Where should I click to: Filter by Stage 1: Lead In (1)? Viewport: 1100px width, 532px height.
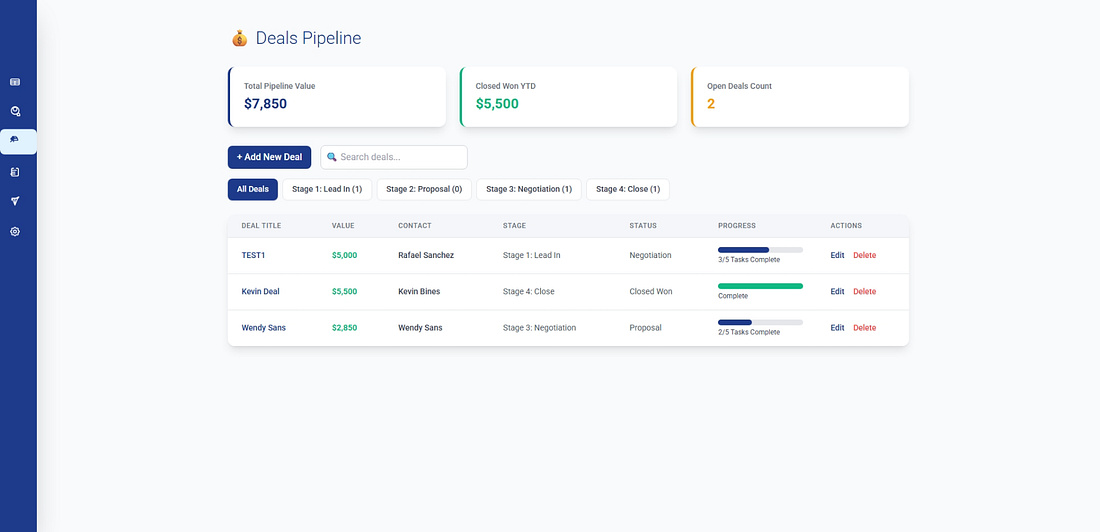pos(327,189)
